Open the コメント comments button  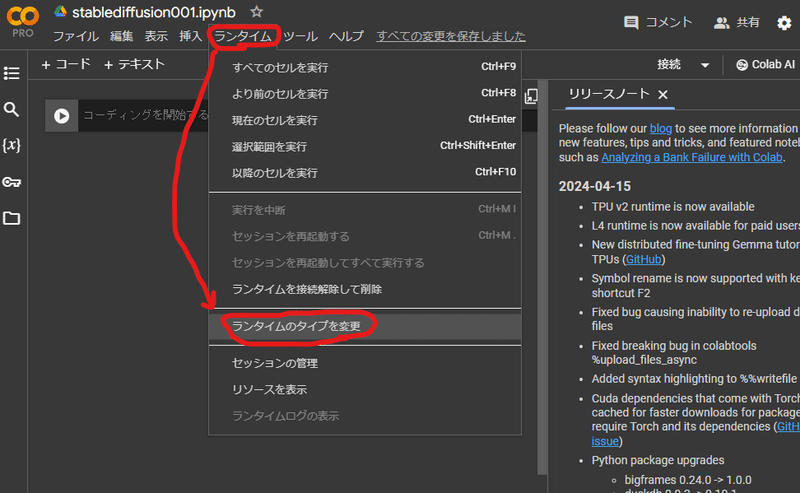(658, 22)
